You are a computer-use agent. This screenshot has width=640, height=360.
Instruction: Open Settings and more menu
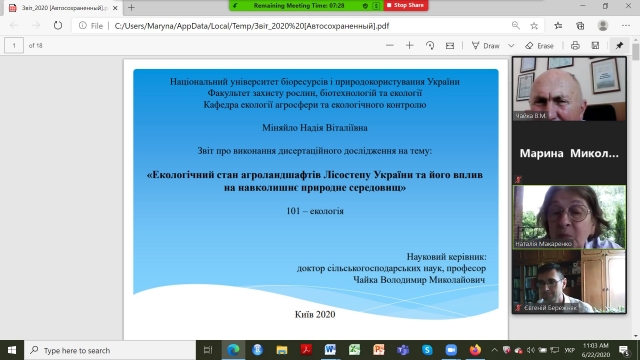tap(626, 26)
